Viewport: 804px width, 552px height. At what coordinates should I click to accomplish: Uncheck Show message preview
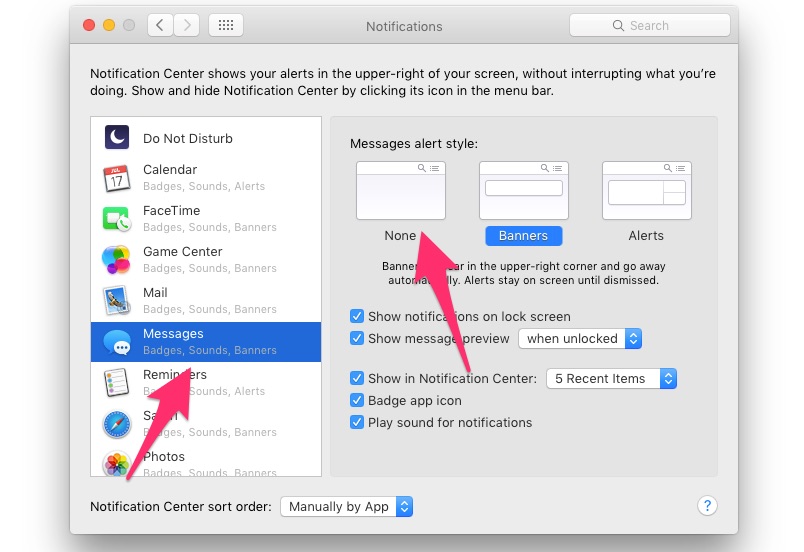357,339
